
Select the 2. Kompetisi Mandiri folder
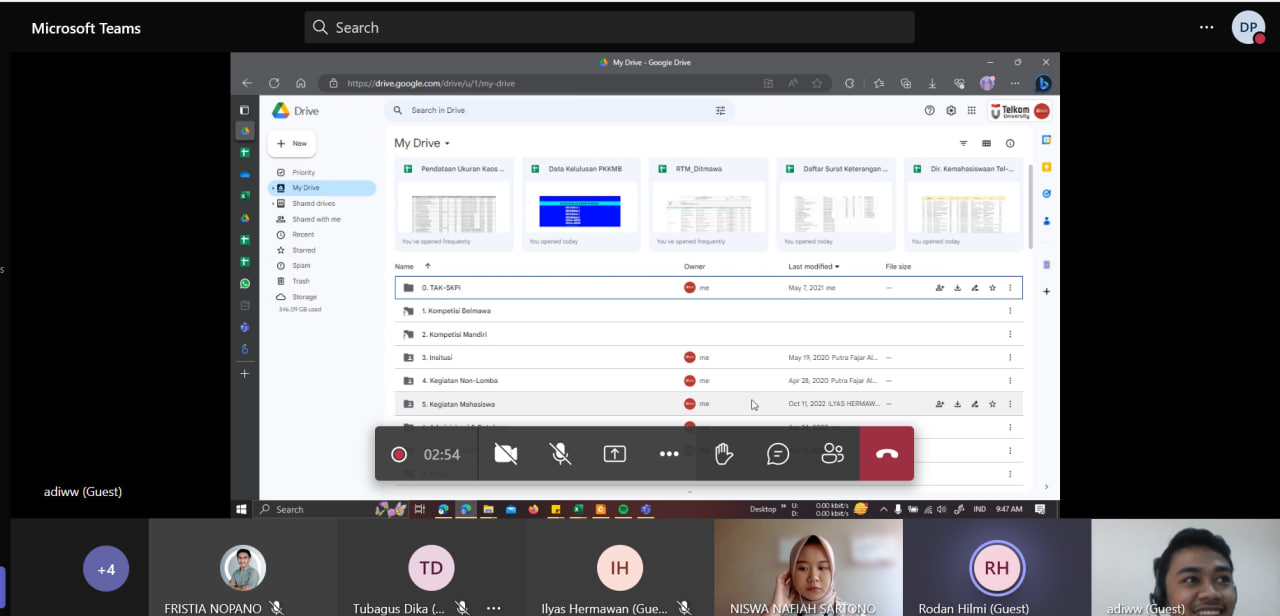pyautogui.click(x=709, y=334)
